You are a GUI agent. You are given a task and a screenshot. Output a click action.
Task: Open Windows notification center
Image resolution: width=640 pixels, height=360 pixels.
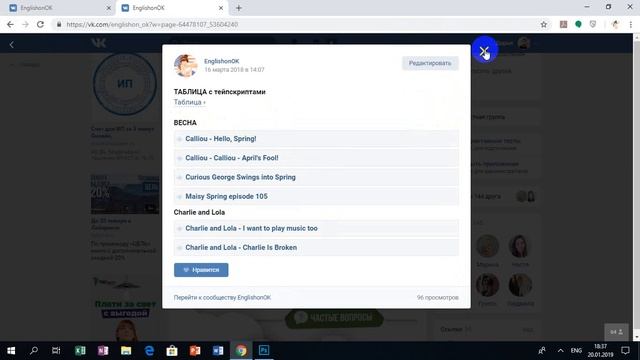[x=625, y=351]
